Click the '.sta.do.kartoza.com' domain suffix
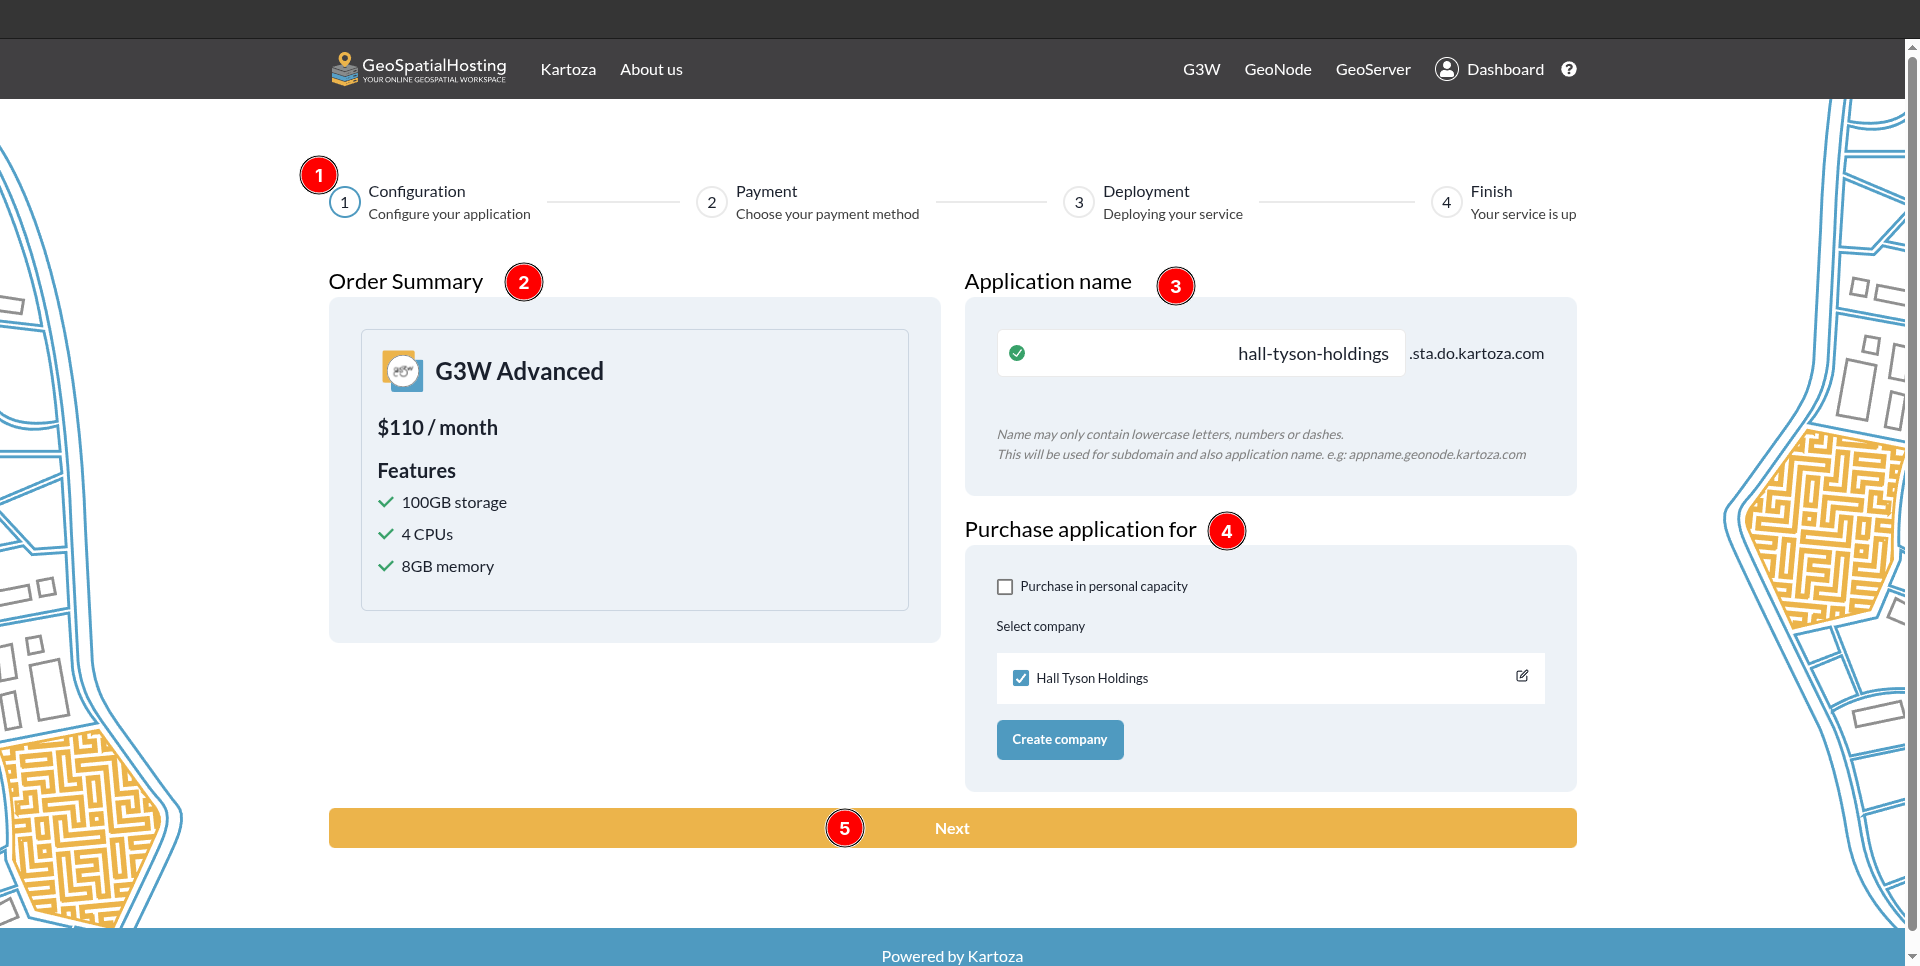1920x966 pixels. tap(1477, 353)
